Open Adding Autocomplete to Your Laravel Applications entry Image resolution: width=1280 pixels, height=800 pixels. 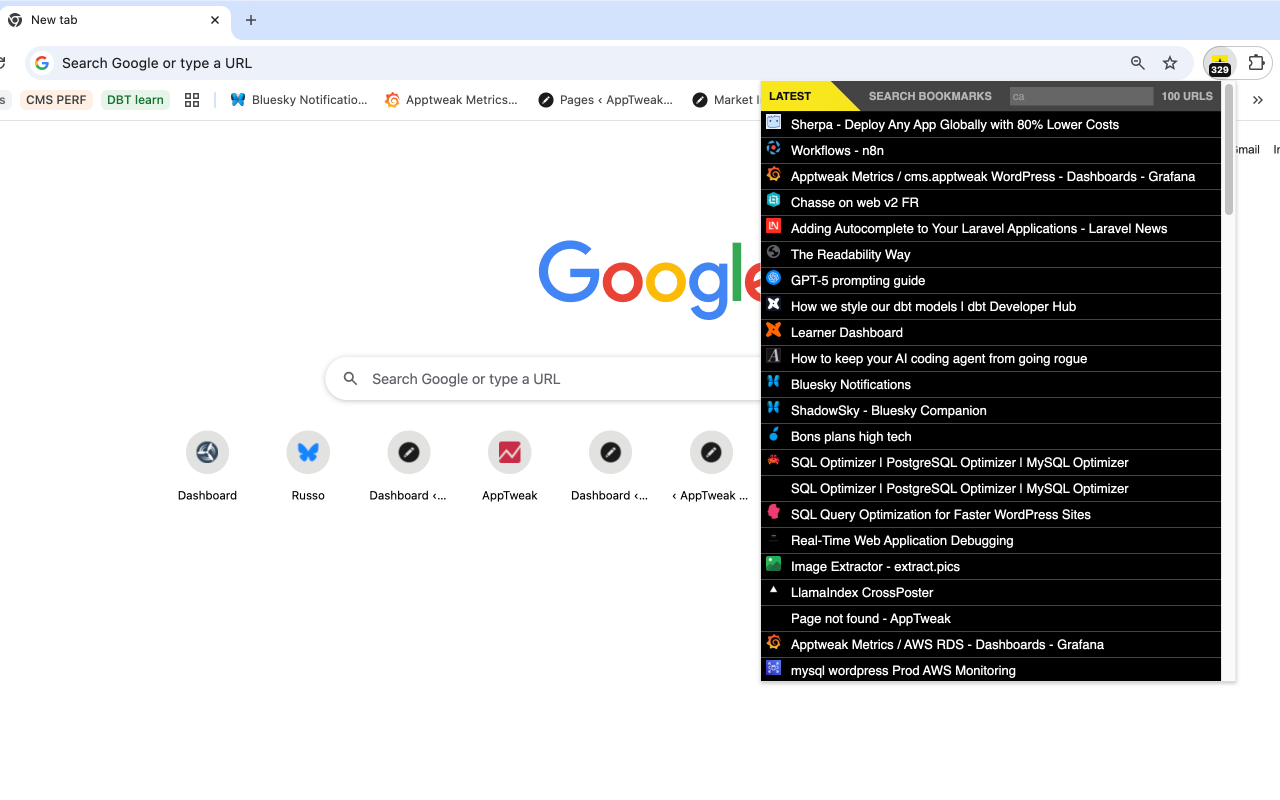pos(991,228)
